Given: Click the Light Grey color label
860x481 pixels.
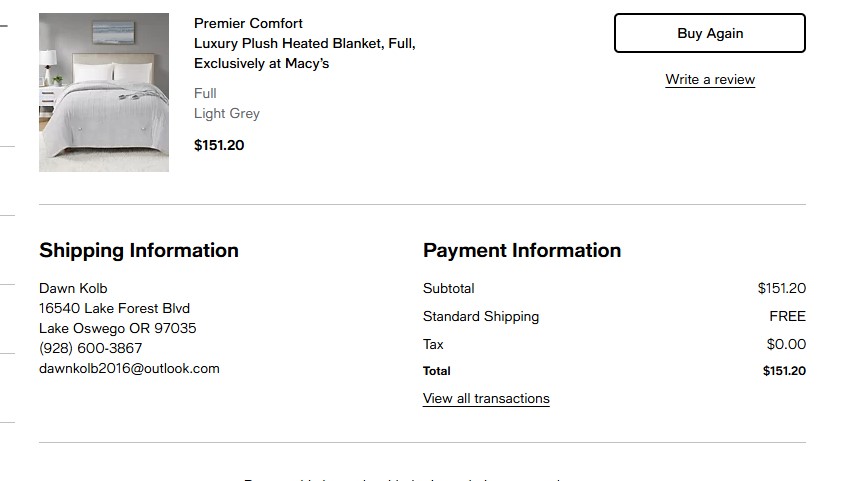Looking at the screenshot, I should click(227, 114).
